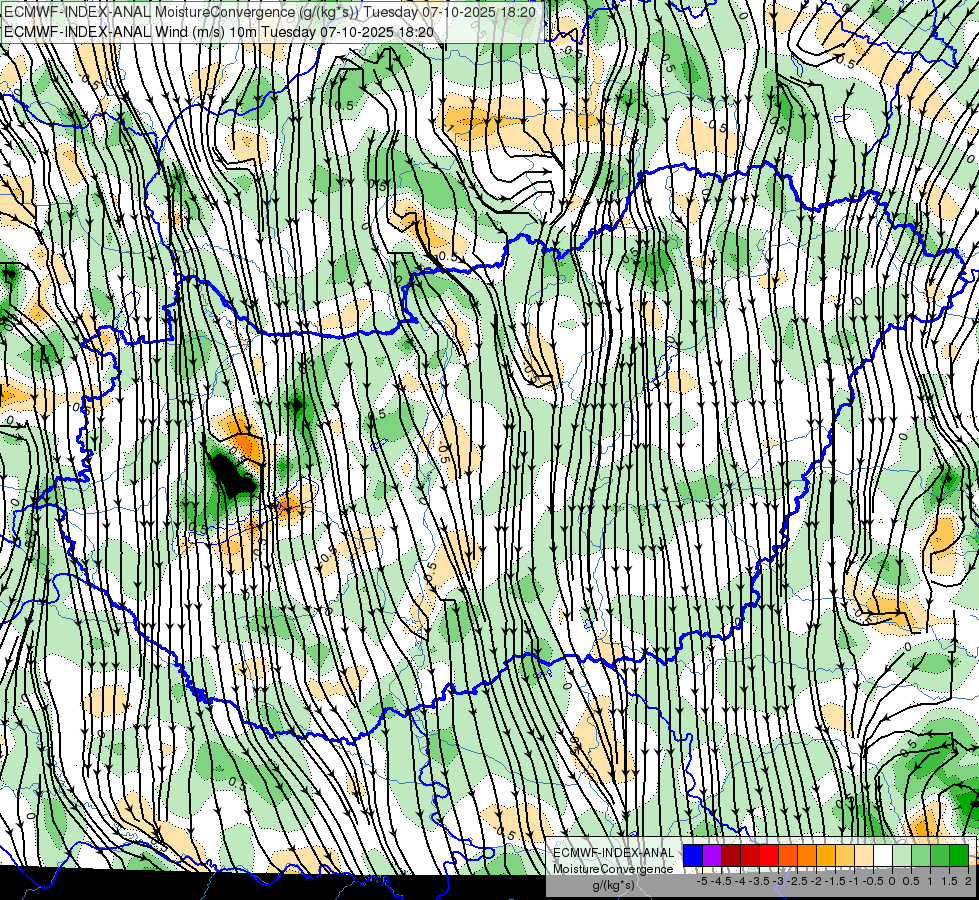Click the blue legend swatch below -5
The height and width of the screenshot is (900, 979).
tap(693, 855)
